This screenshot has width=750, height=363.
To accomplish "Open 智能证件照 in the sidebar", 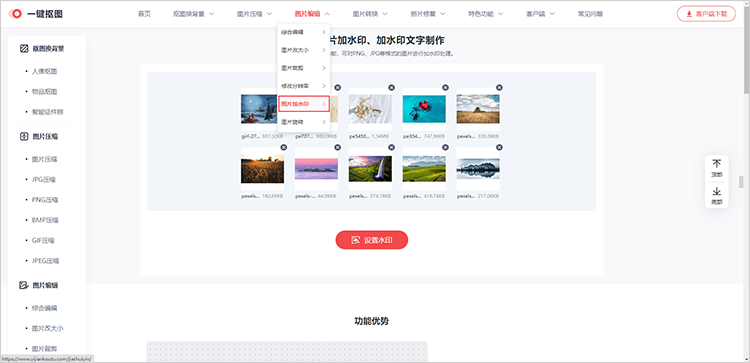I will pos(48,112).
